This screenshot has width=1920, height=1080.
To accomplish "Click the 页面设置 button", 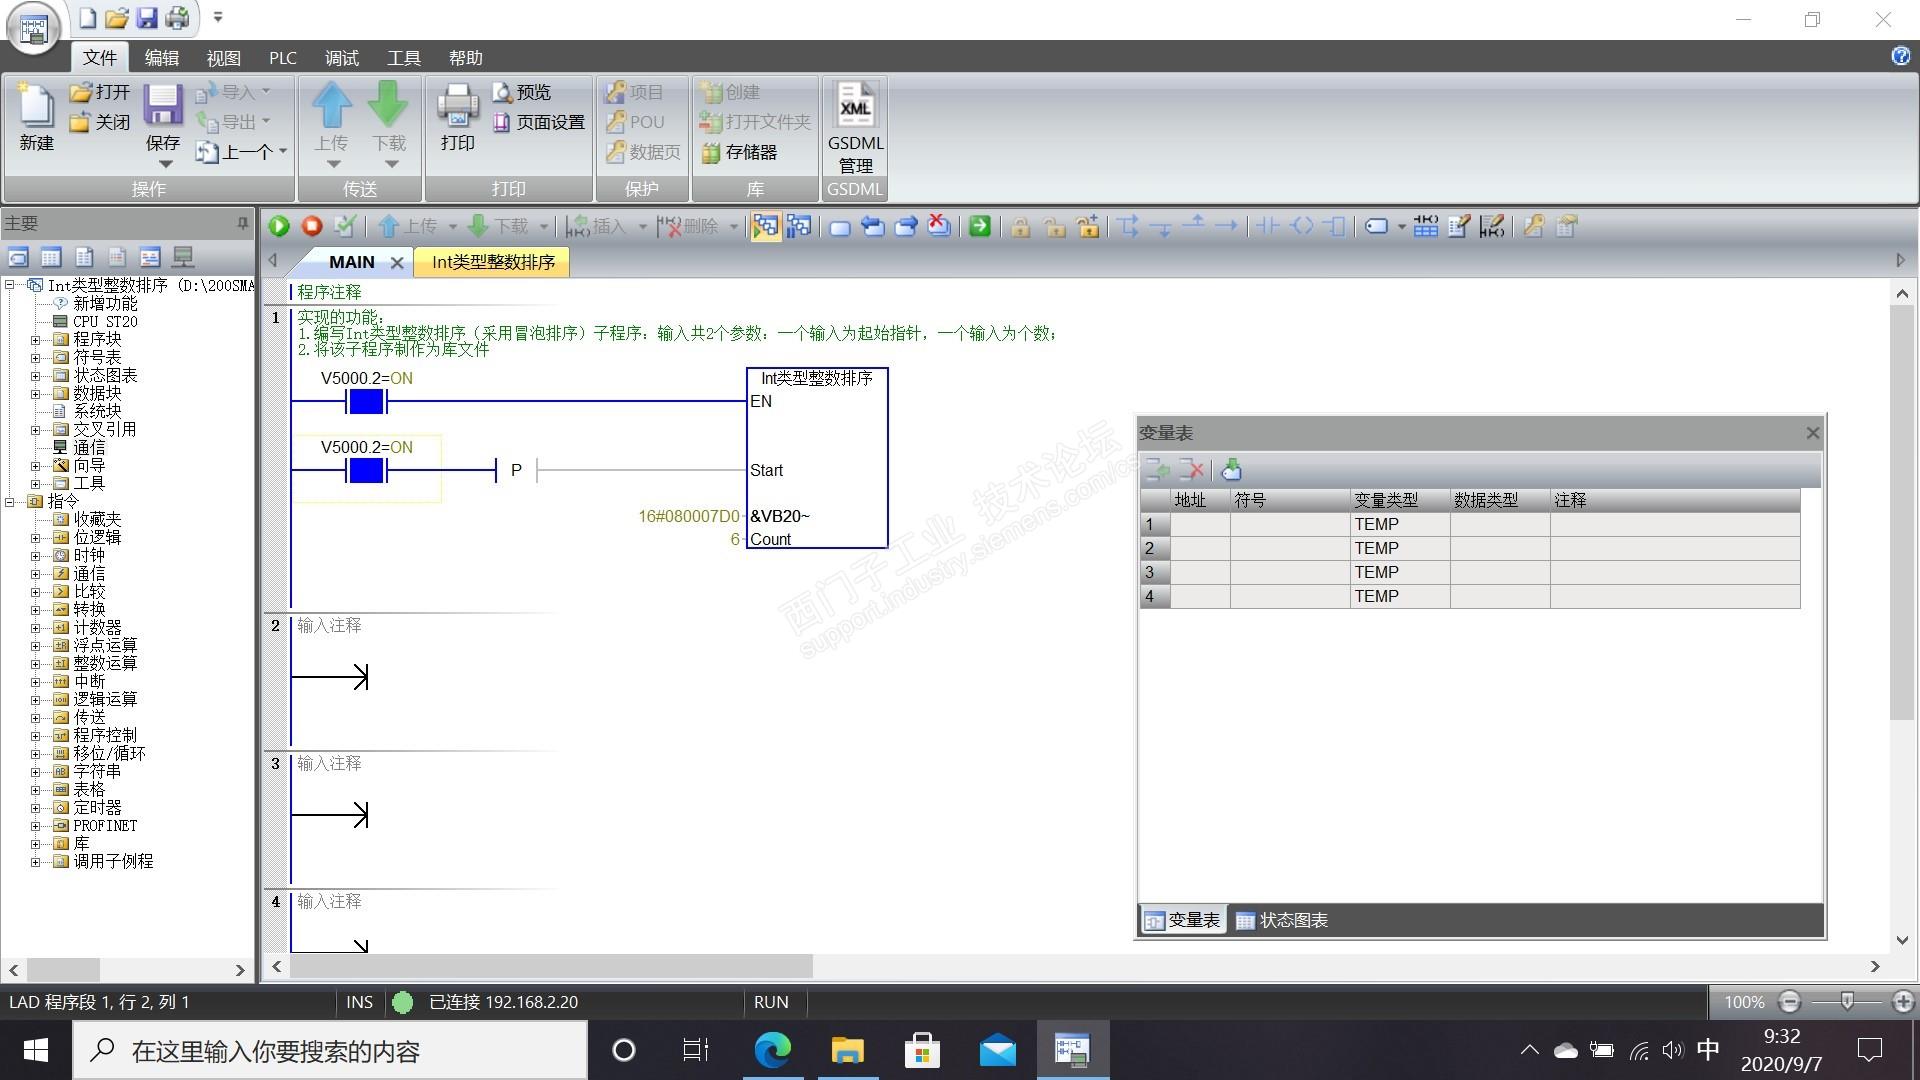I will (x=539, y=122).
